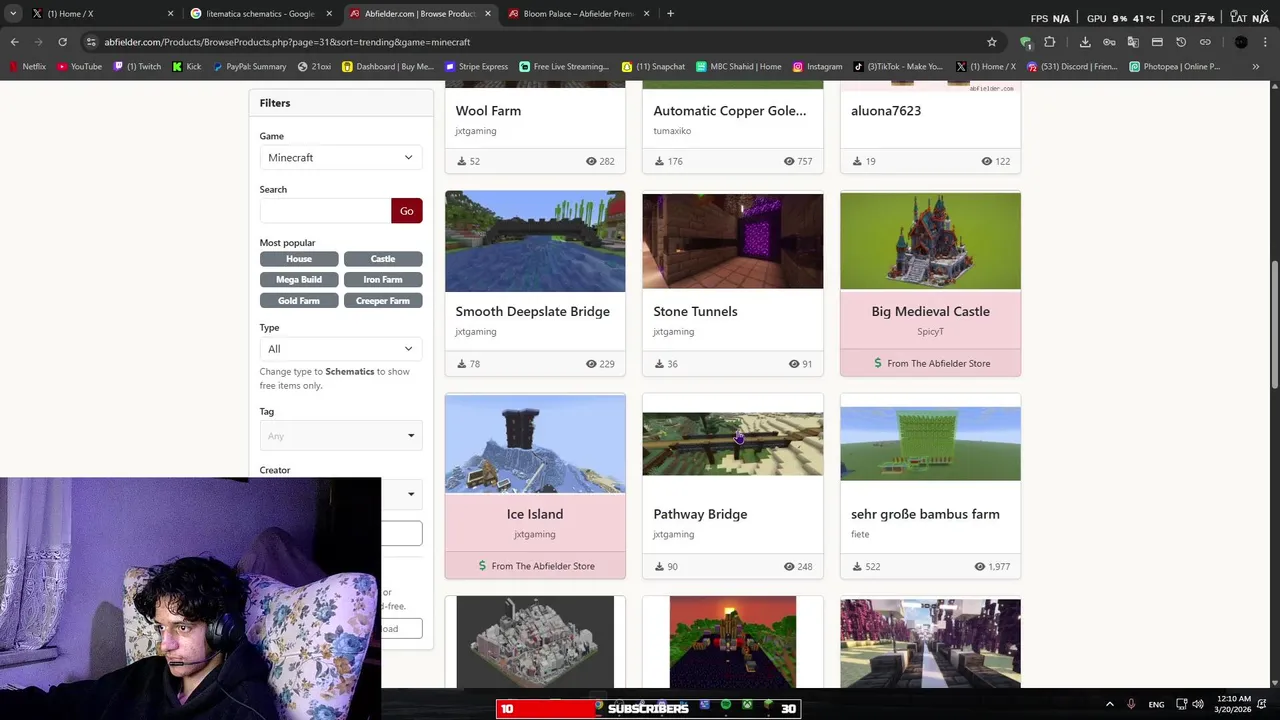Open the Chrome downloads icon

pyautogui.click(x=1085, y=42)
